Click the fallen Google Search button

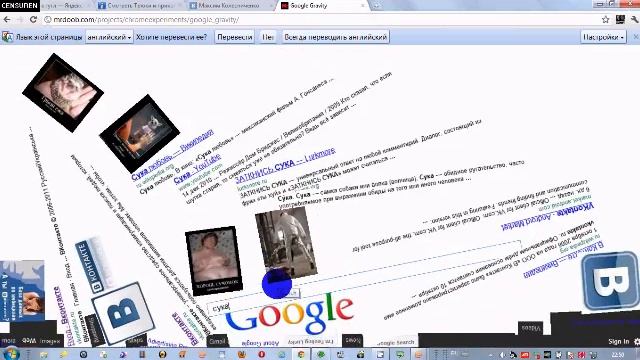(x=396, y=342)
